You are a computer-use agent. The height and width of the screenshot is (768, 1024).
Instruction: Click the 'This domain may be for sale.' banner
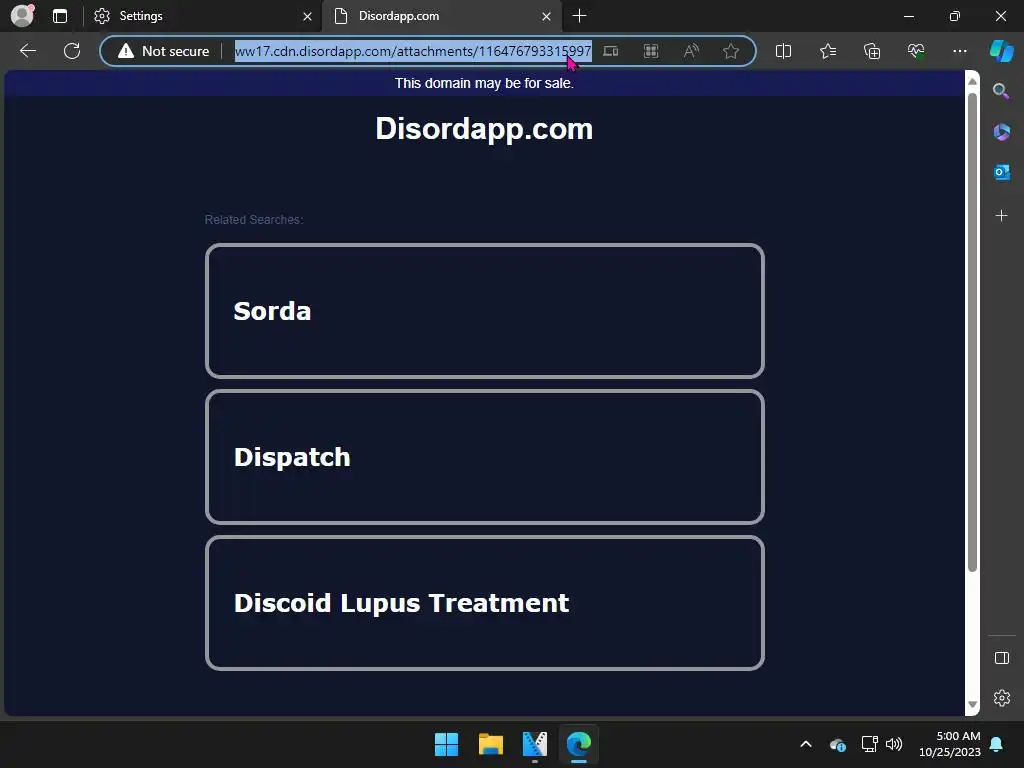point(484,84)
